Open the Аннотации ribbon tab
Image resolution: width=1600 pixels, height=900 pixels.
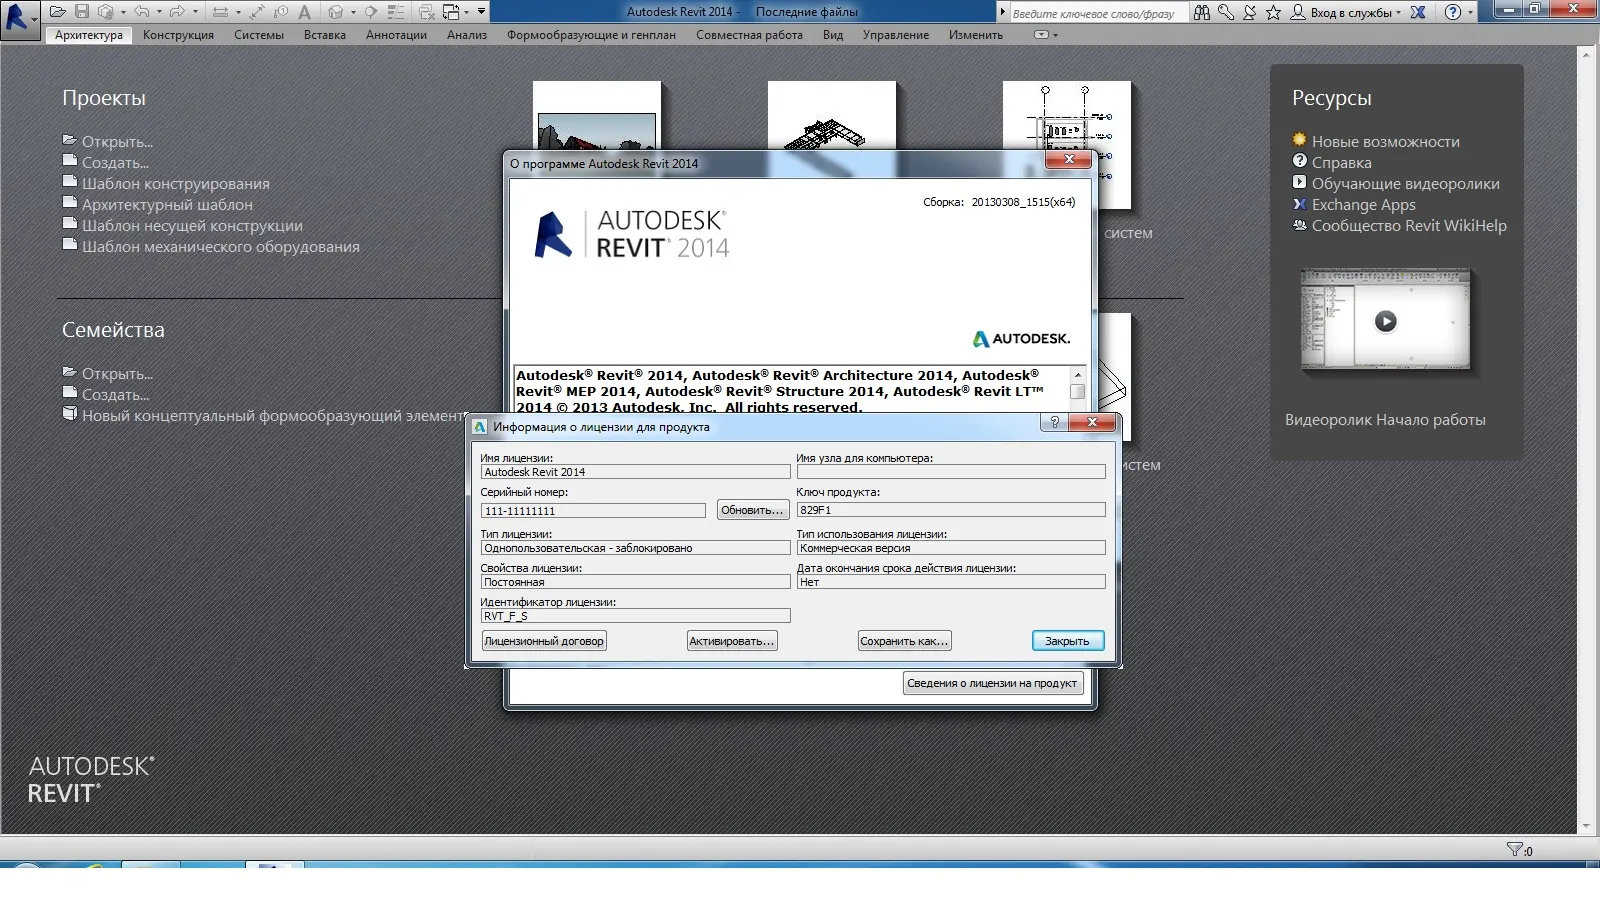pos(396,35)
